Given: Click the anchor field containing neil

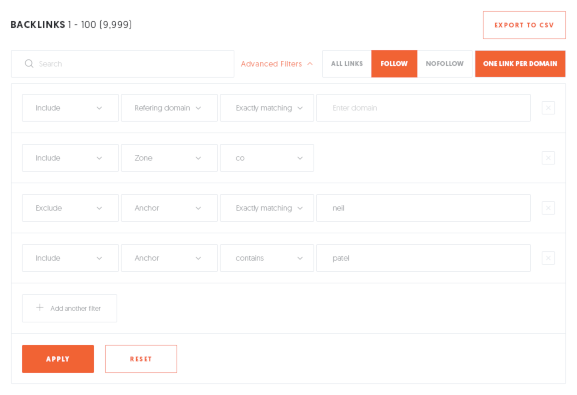Looking at the screenshot, I should [423, 208].
